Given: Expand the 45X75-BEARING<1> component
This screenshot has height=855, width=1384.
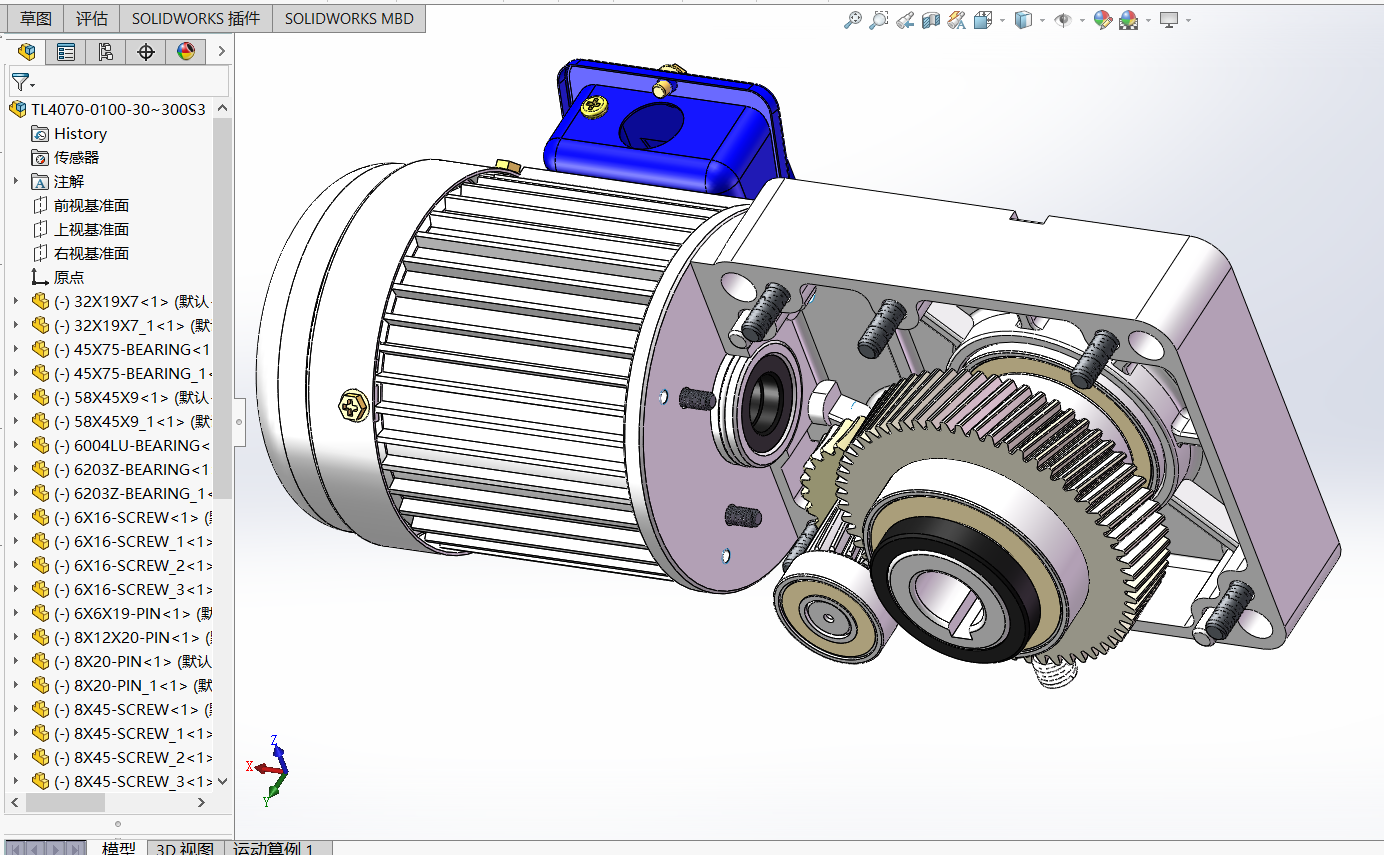Looking at the screenshot, I should (16, 349).
